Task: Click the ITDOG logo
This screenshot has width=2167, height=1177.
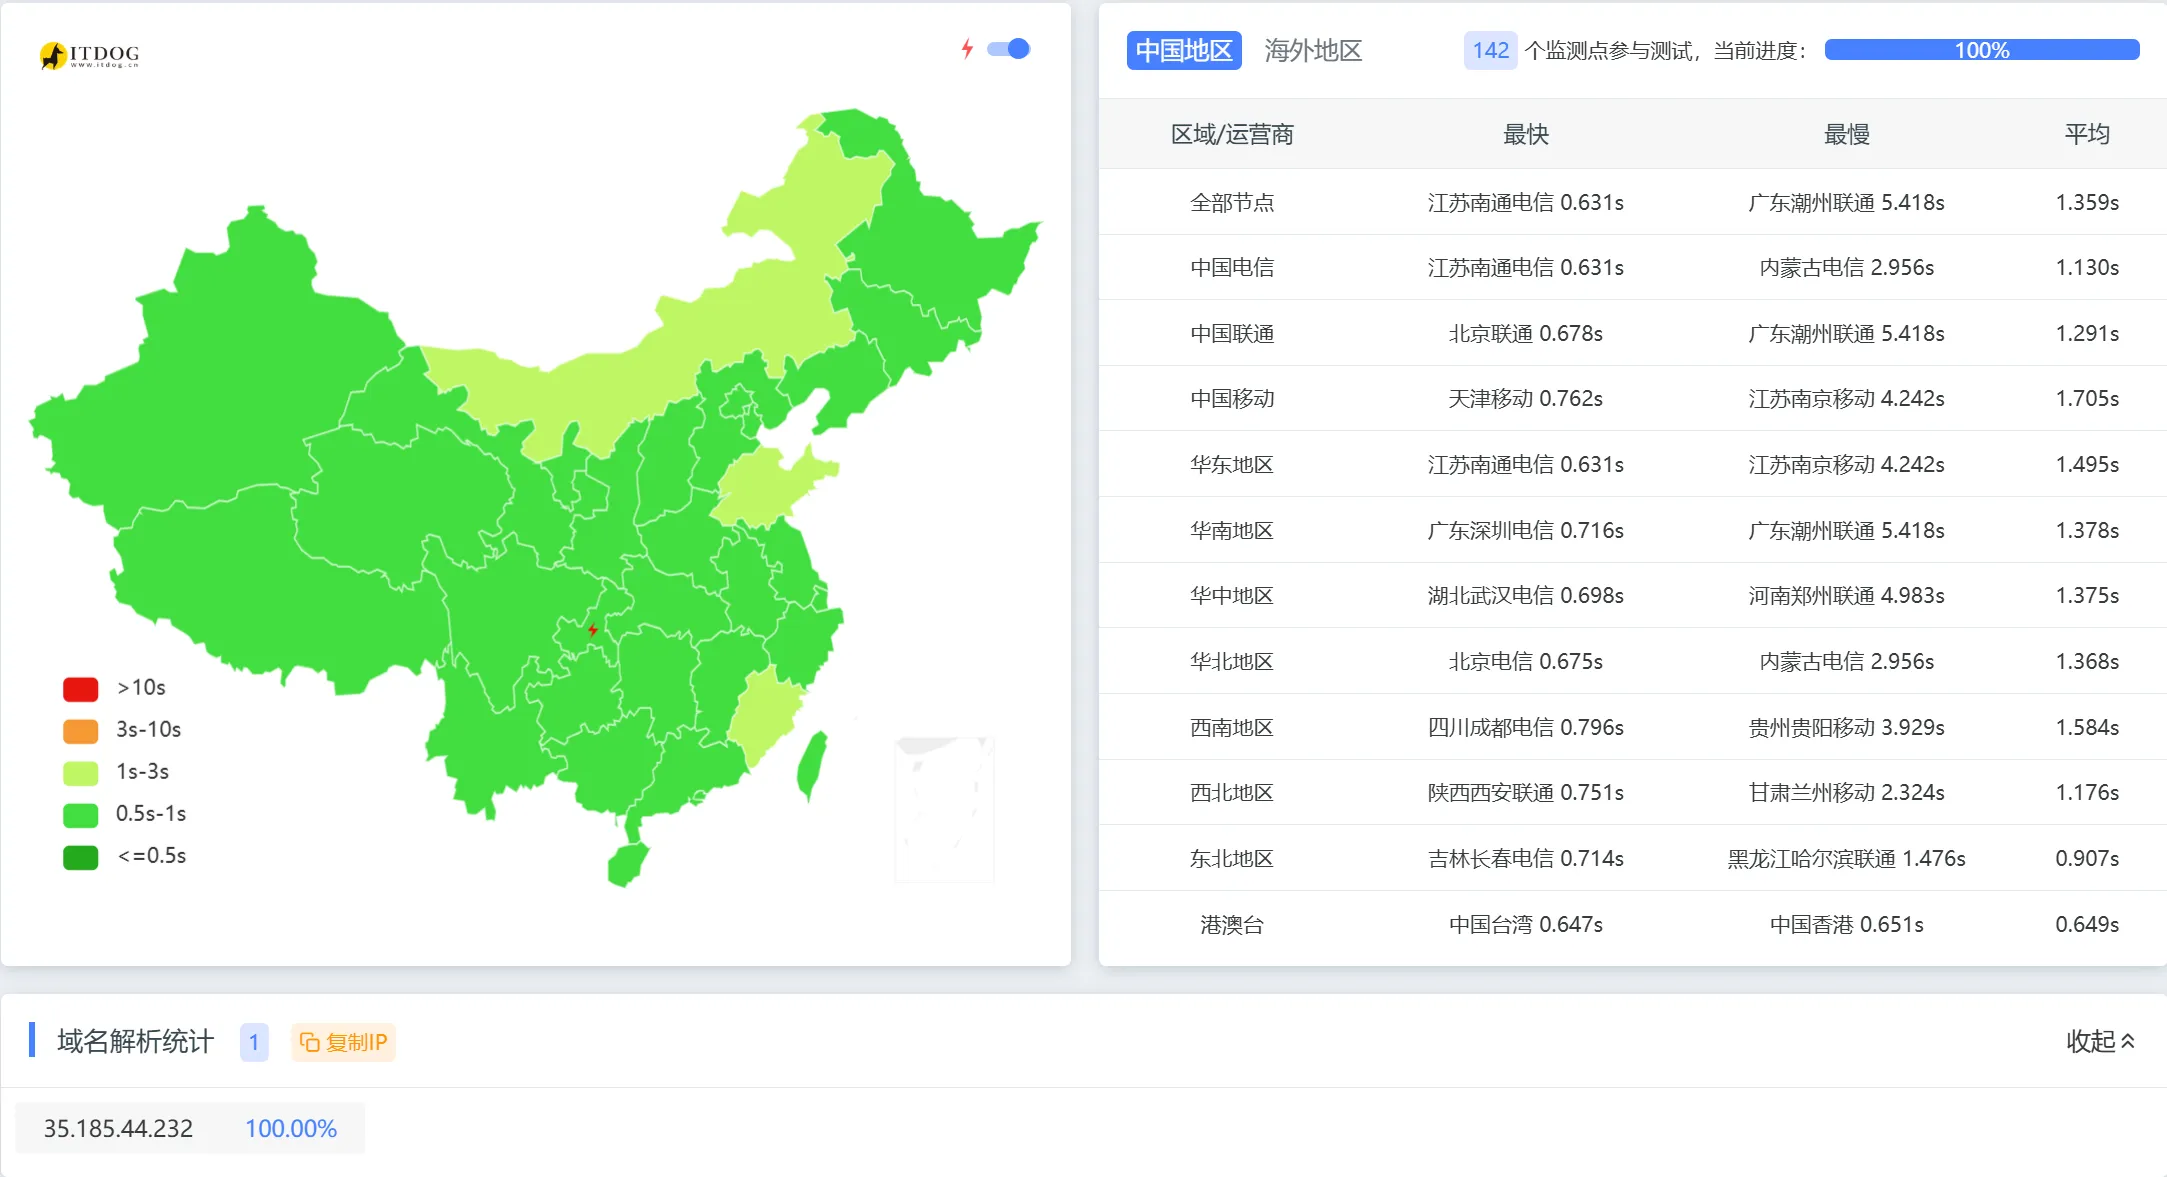Action: [x=89, y=55]
